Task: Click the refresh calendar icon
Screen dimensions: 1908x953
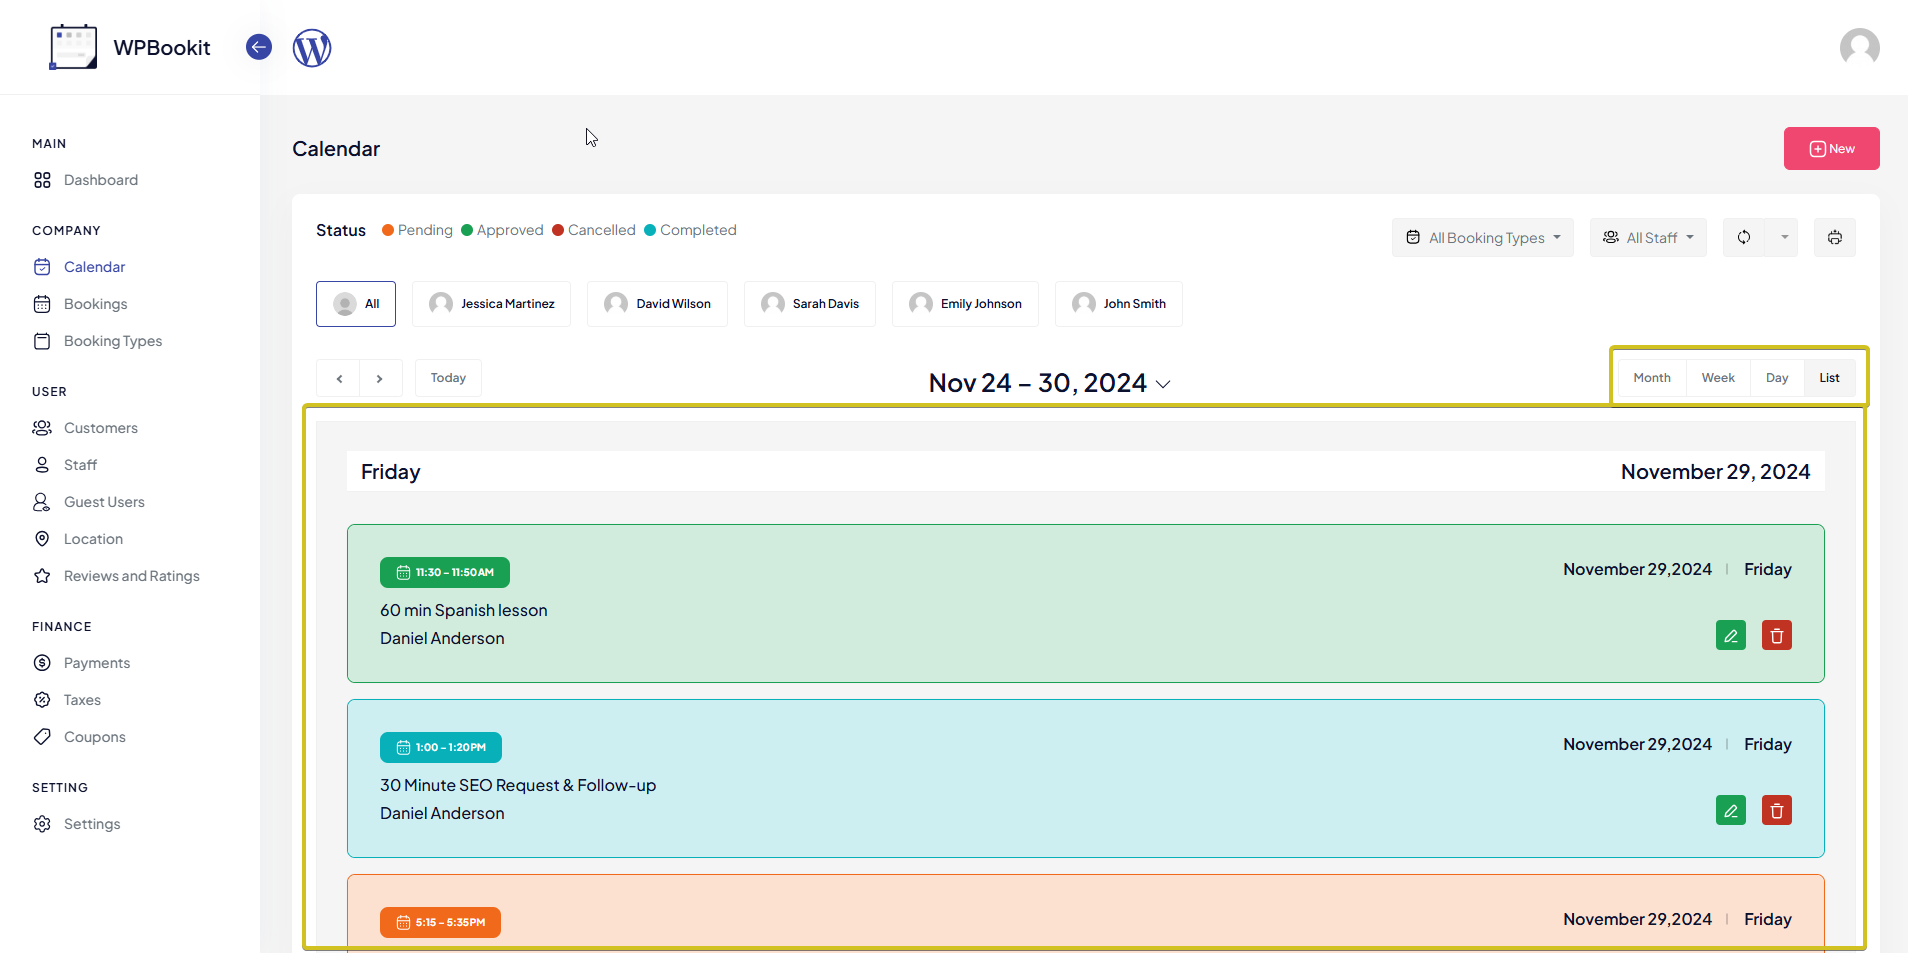Action: pos(1743,238)
